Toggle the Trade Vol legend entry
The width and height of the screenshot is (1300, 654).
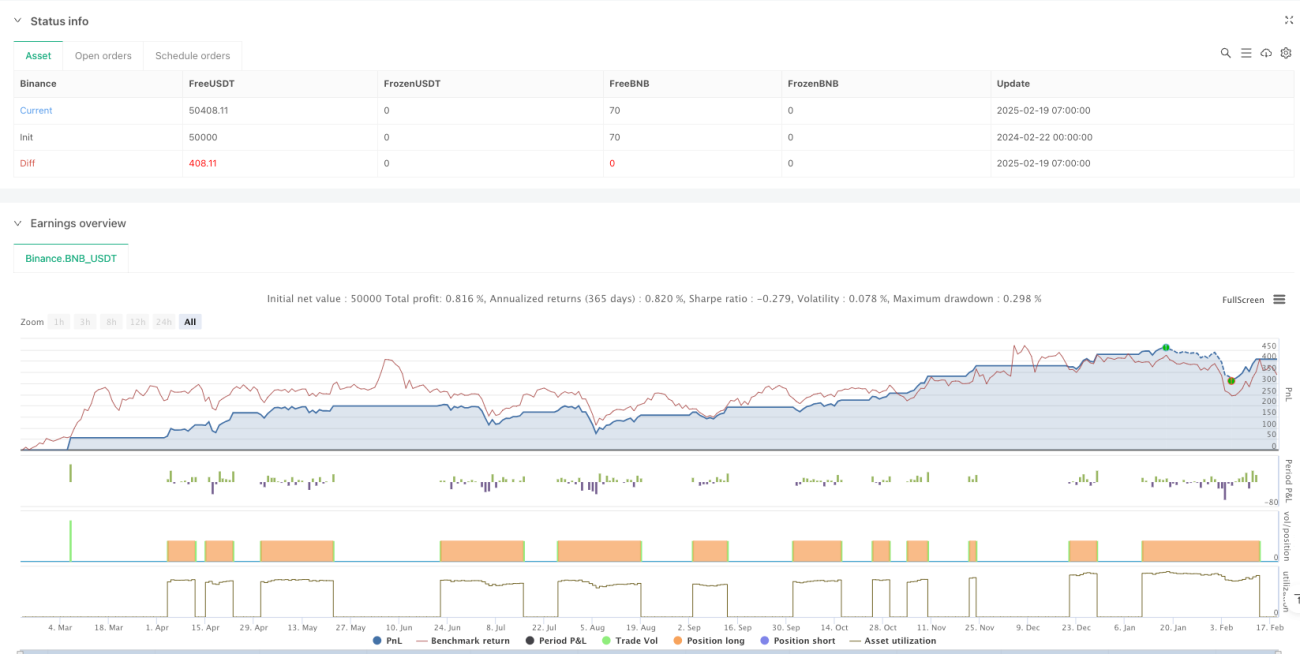[x=624, y=641]
